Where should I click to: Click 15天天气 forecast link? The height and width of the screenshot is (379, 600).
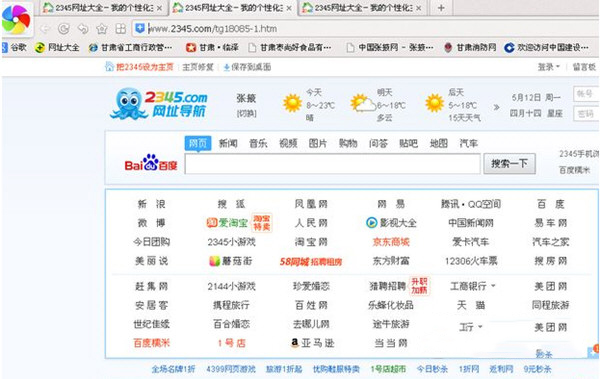click(x=464, y=118)
